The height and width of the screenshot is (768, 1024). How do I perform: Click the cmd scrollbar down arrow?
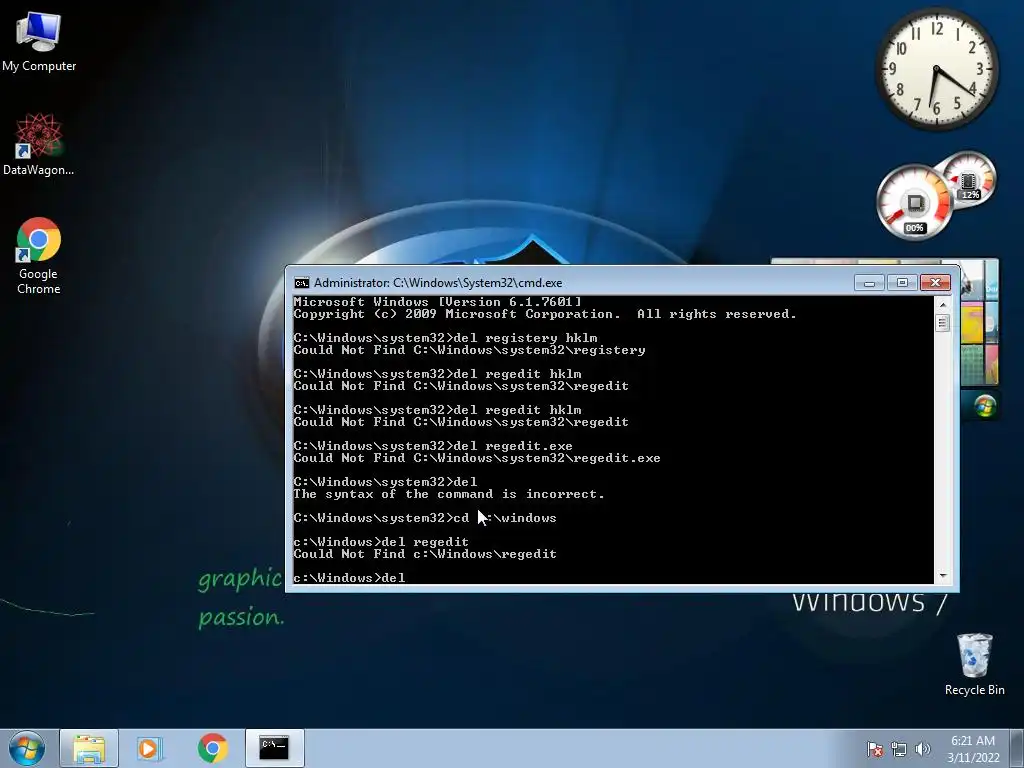[942, 576]
